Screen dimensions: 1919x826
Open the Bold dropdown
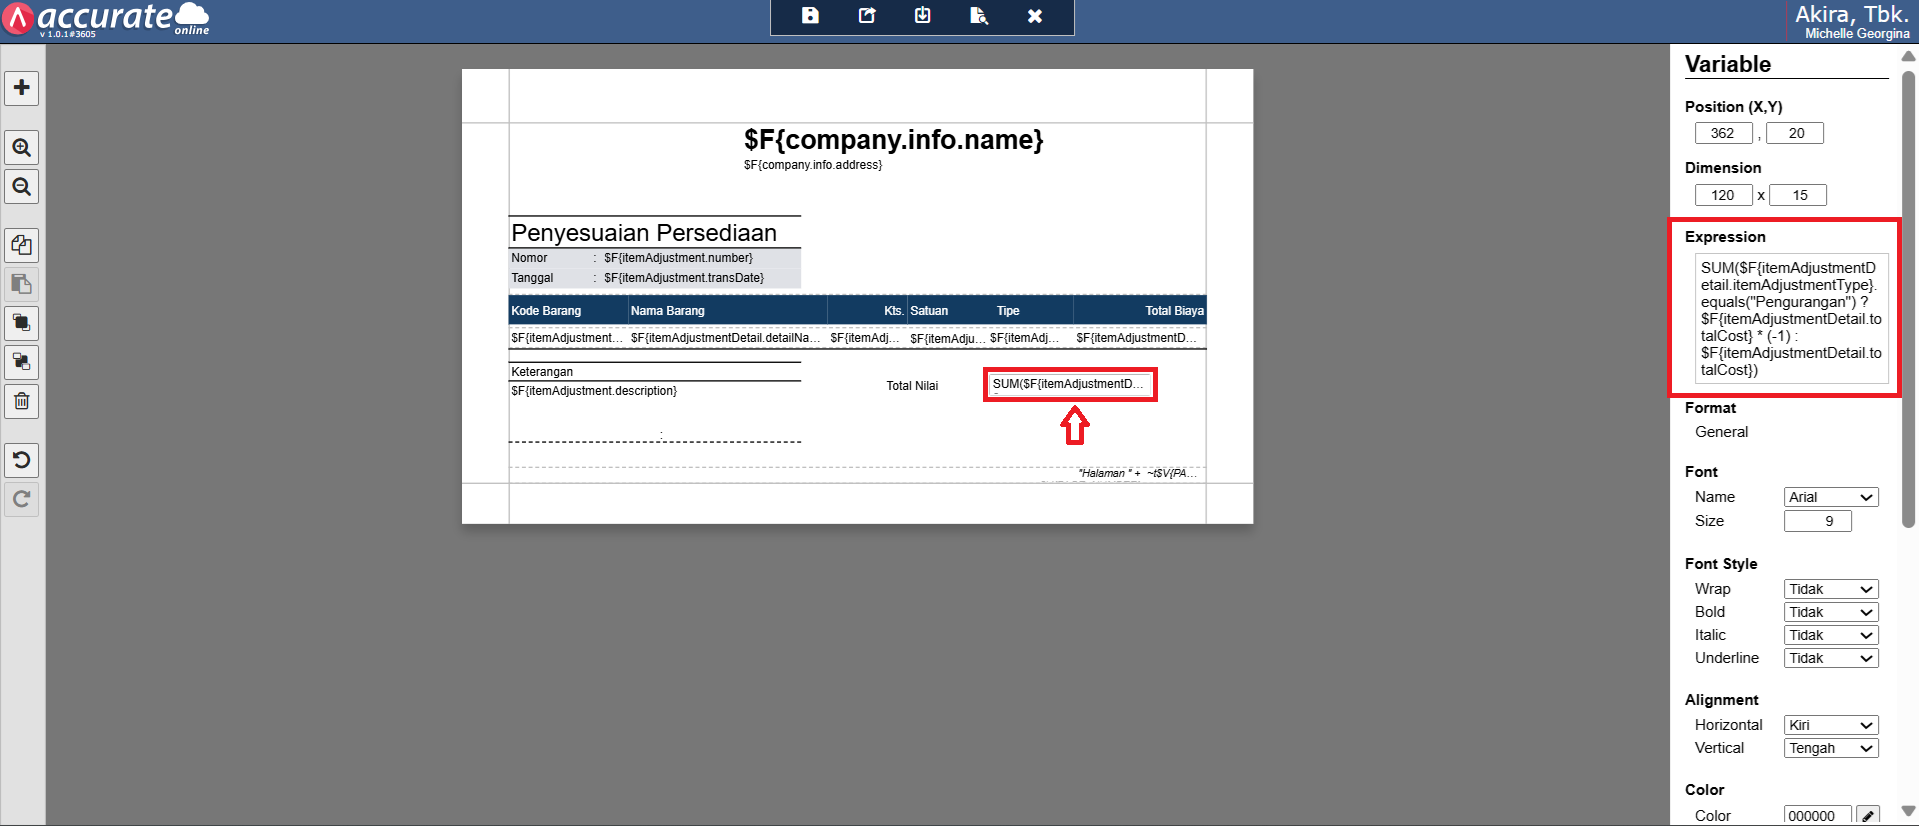tap(1831, 612)
